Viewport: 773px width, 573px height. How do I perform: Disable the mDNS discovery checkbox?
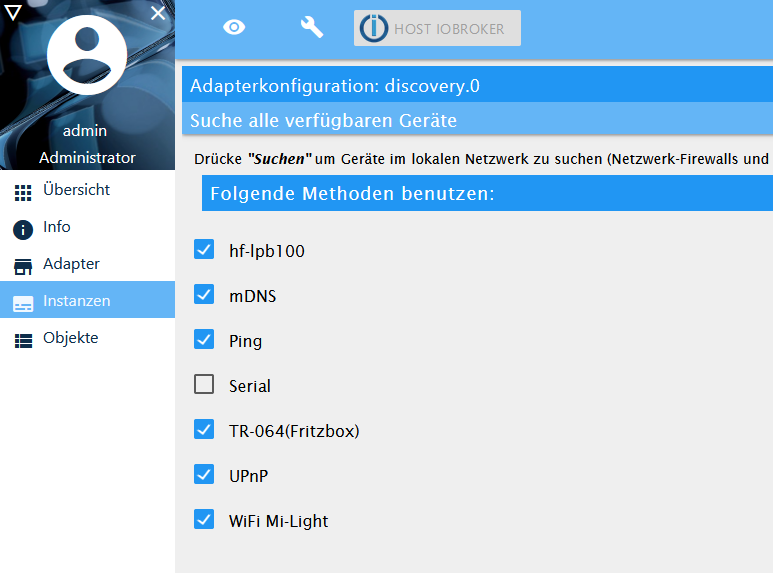(204, 295)
